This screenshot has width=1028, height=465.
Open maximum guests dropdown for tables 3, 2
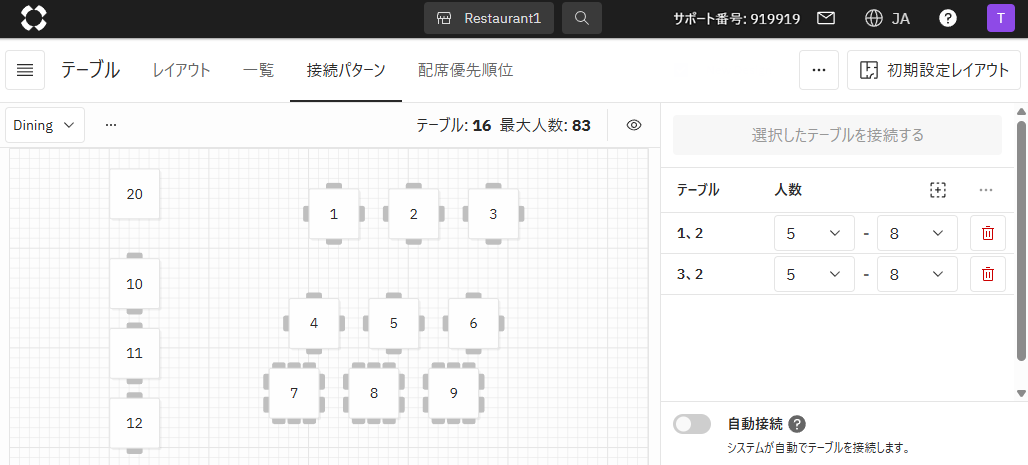tap(916, 274)
